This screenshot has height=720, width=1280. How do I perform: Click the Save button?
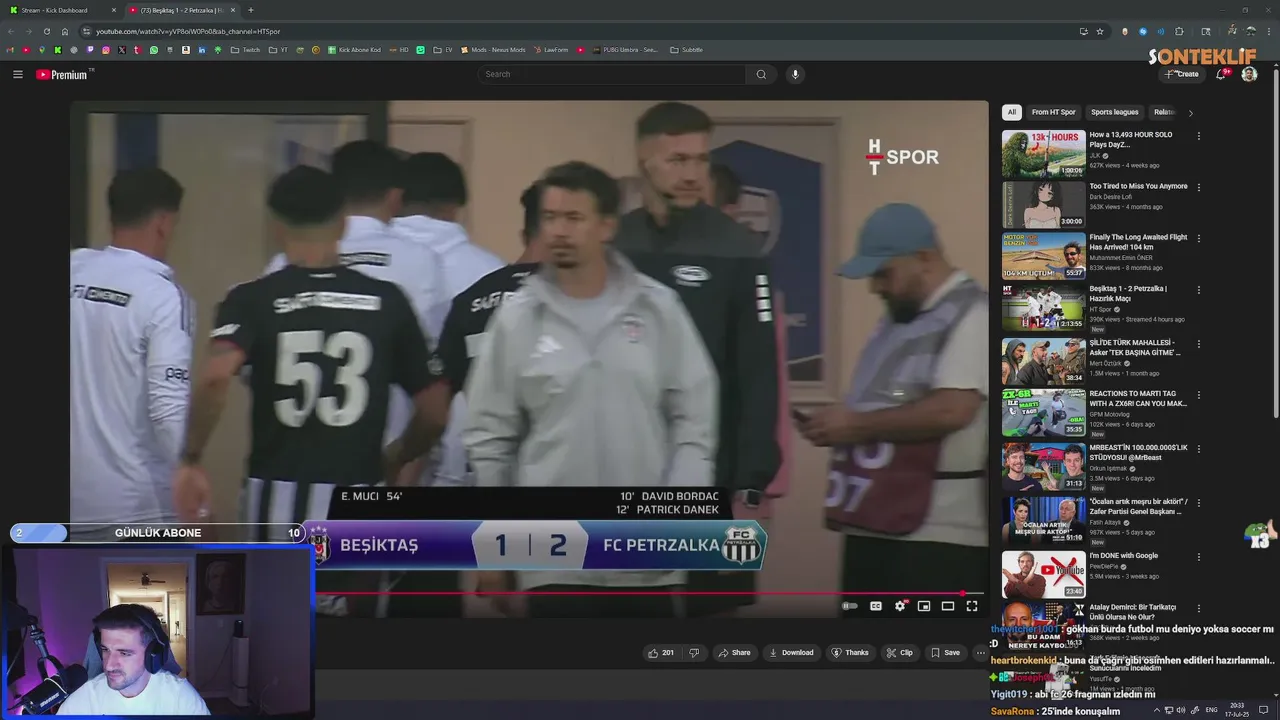click(945, 653)
